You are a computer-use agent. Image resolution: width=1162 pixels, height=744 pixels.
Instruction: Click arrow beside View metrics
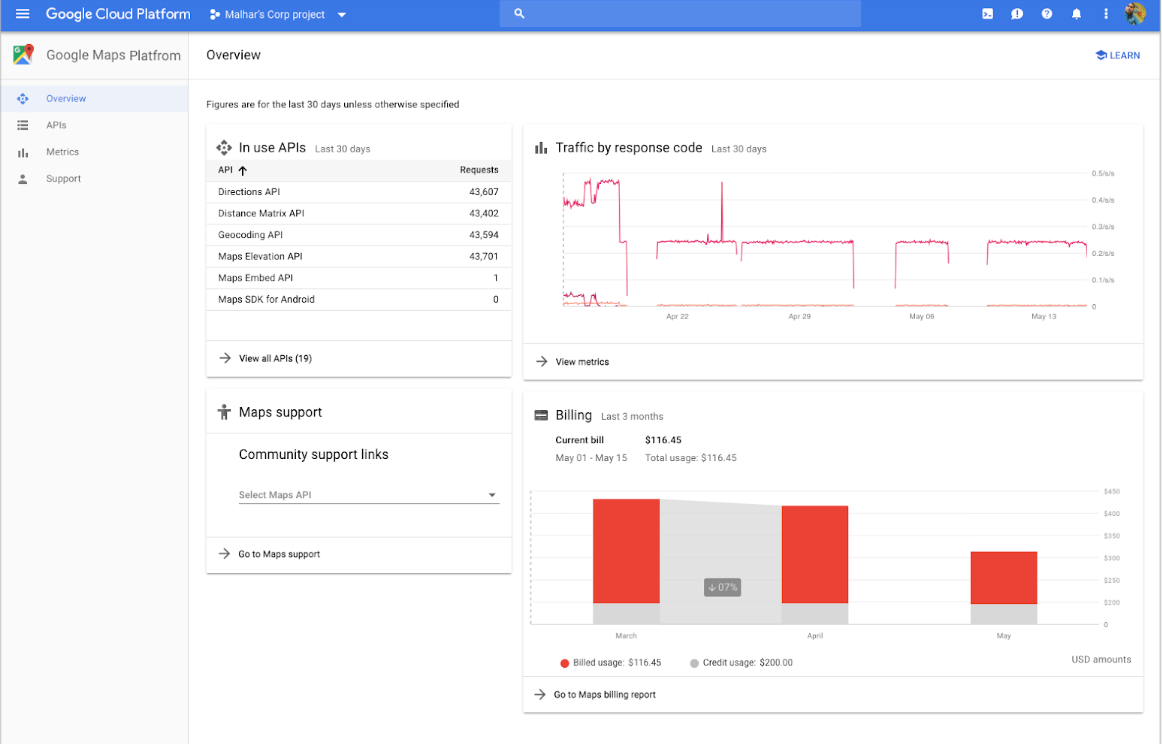(x=542, y=362)
